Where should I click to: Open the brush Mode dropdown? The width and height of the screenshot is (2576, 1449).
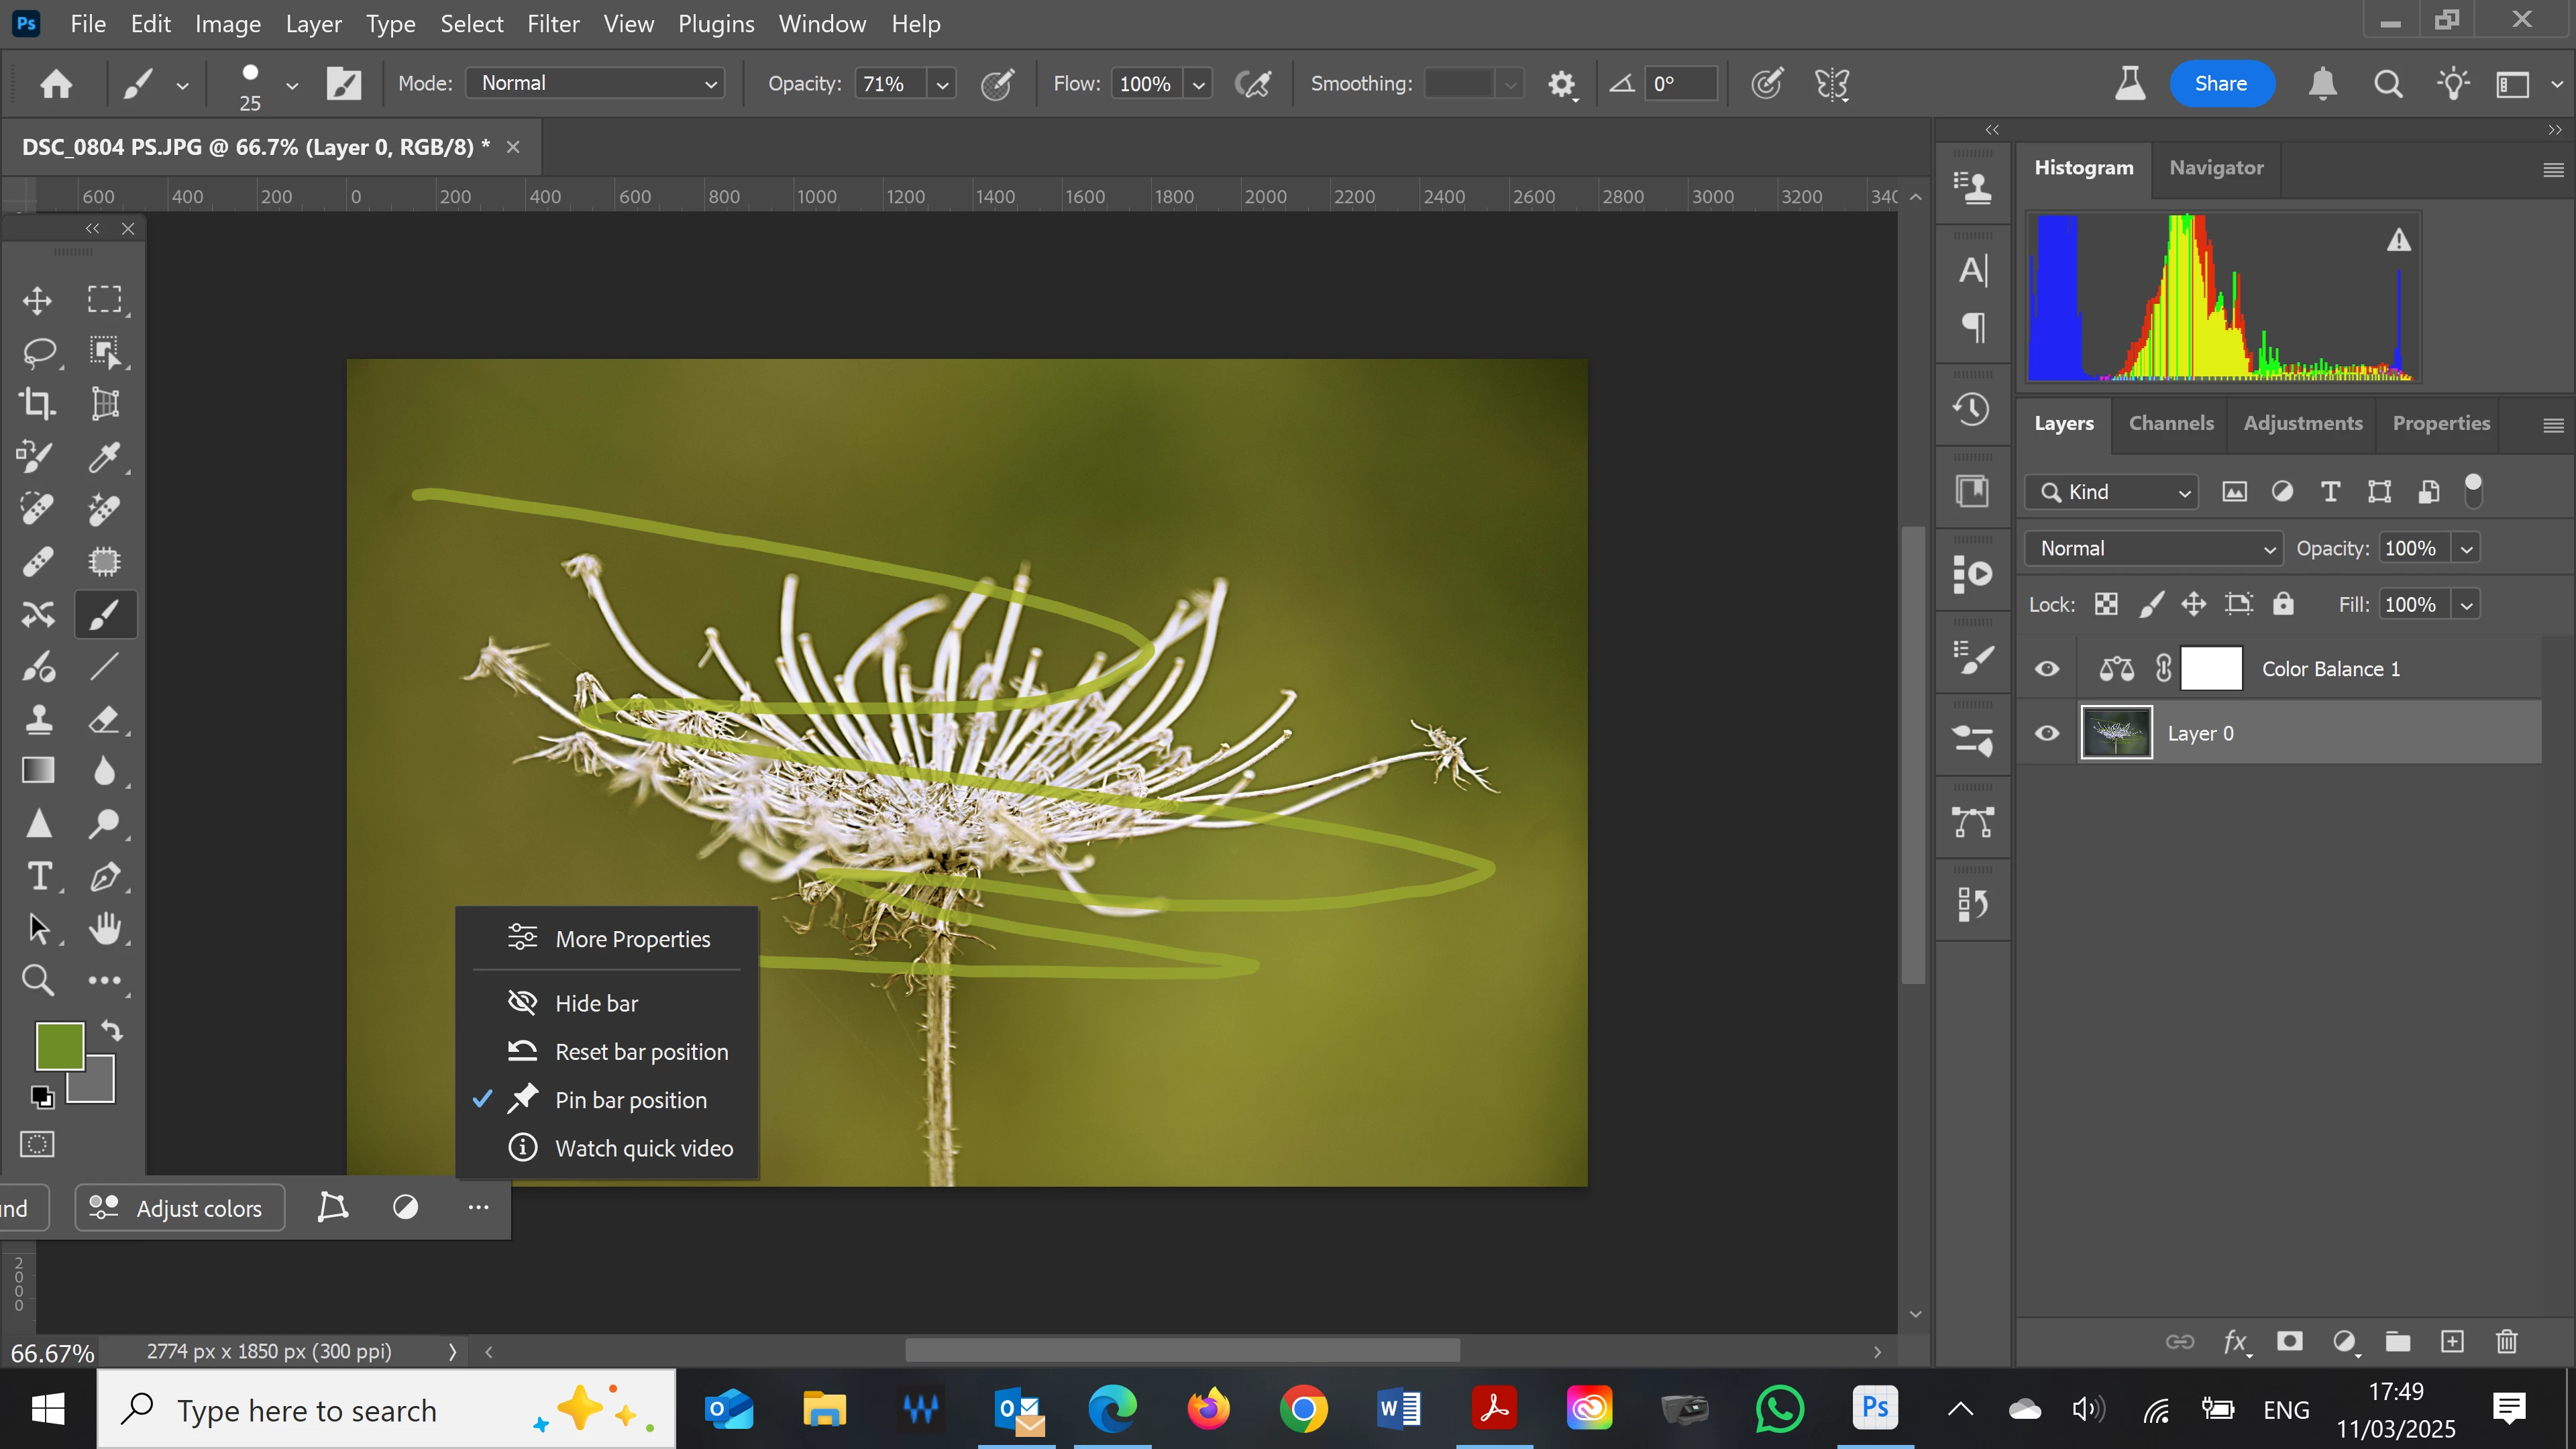tap(596, 83)
